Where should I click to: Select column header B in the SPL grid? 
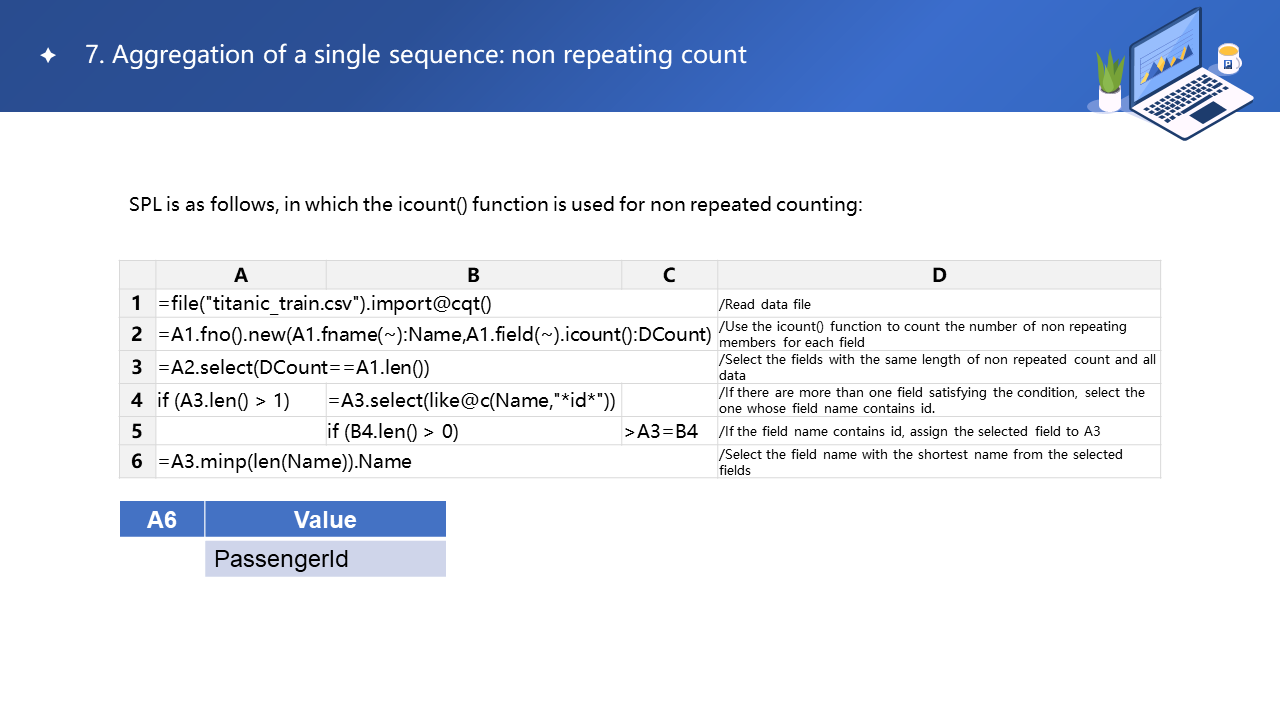[473, 275]
